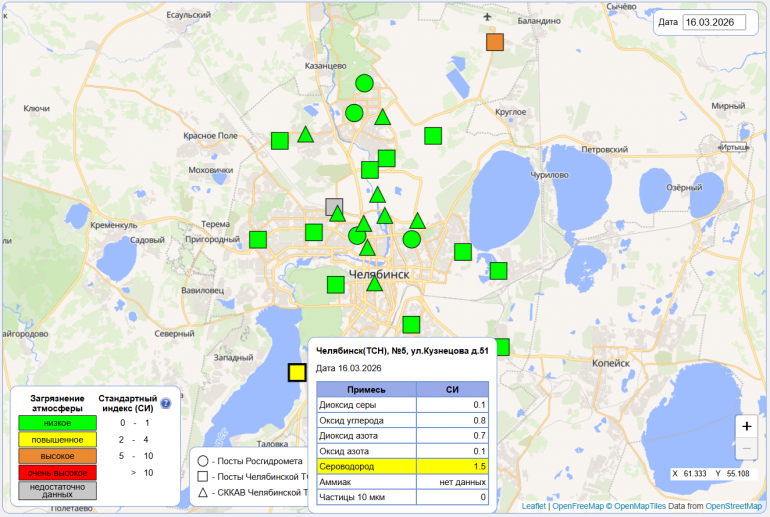Click the red 'очень высокое' legend swatch
This screenshot has height=517, width=770.
click(x=57, y=472)
